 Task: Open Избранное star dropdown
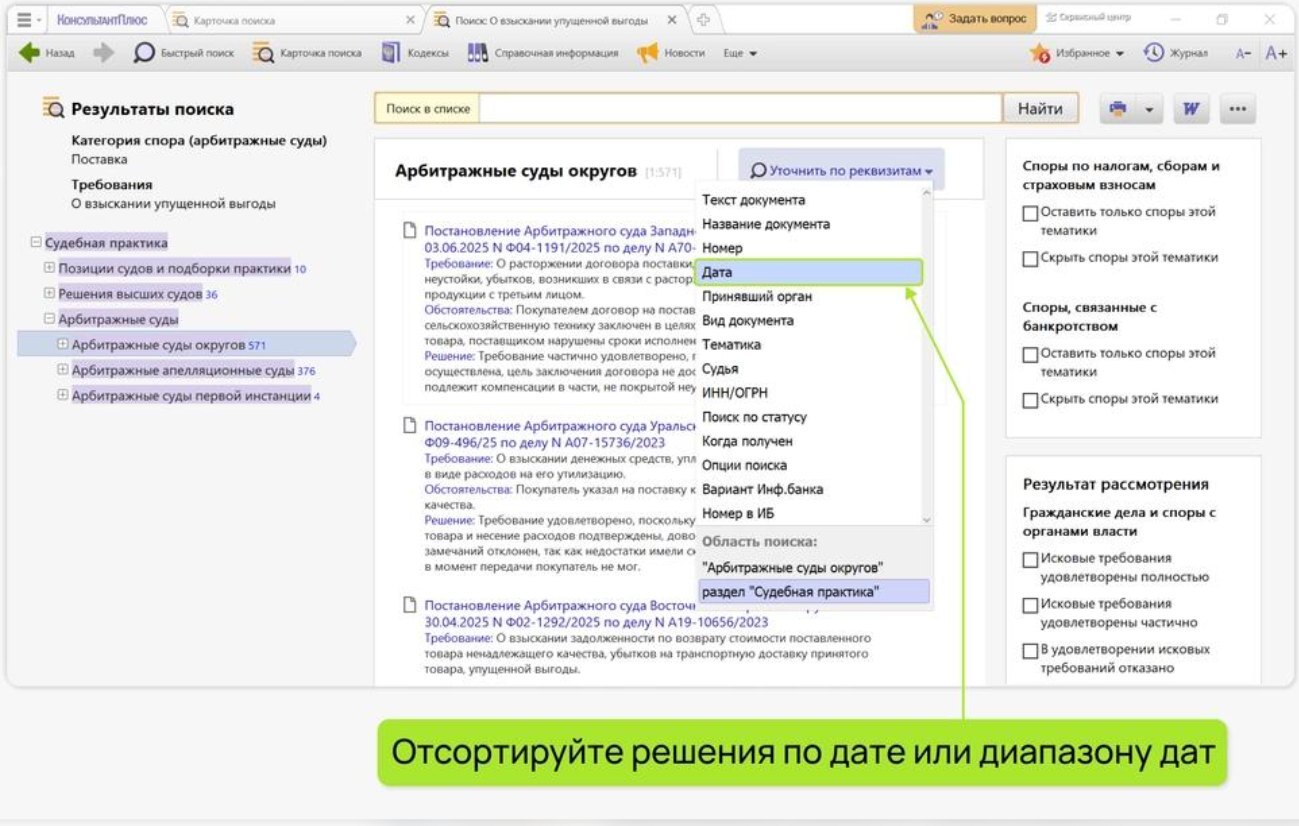click(x=1077, y=53)
